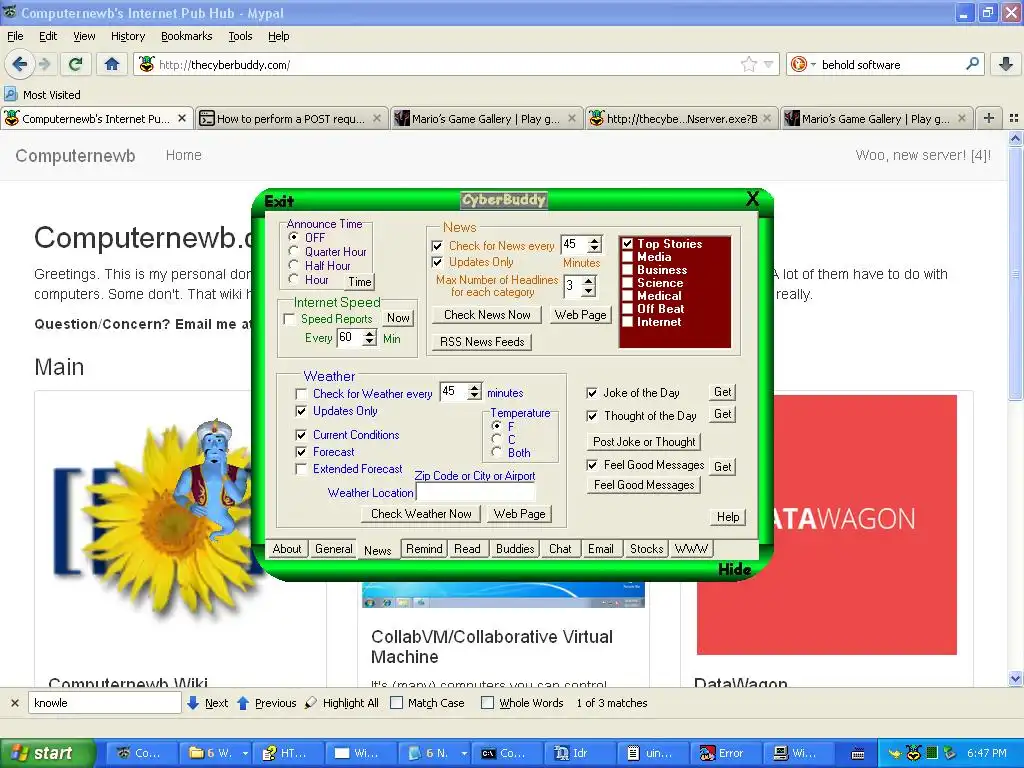The width and height of the screenshot is (1024, 768).
Task: Click the Help button in CyberBuddy
Action: [728, 517]
